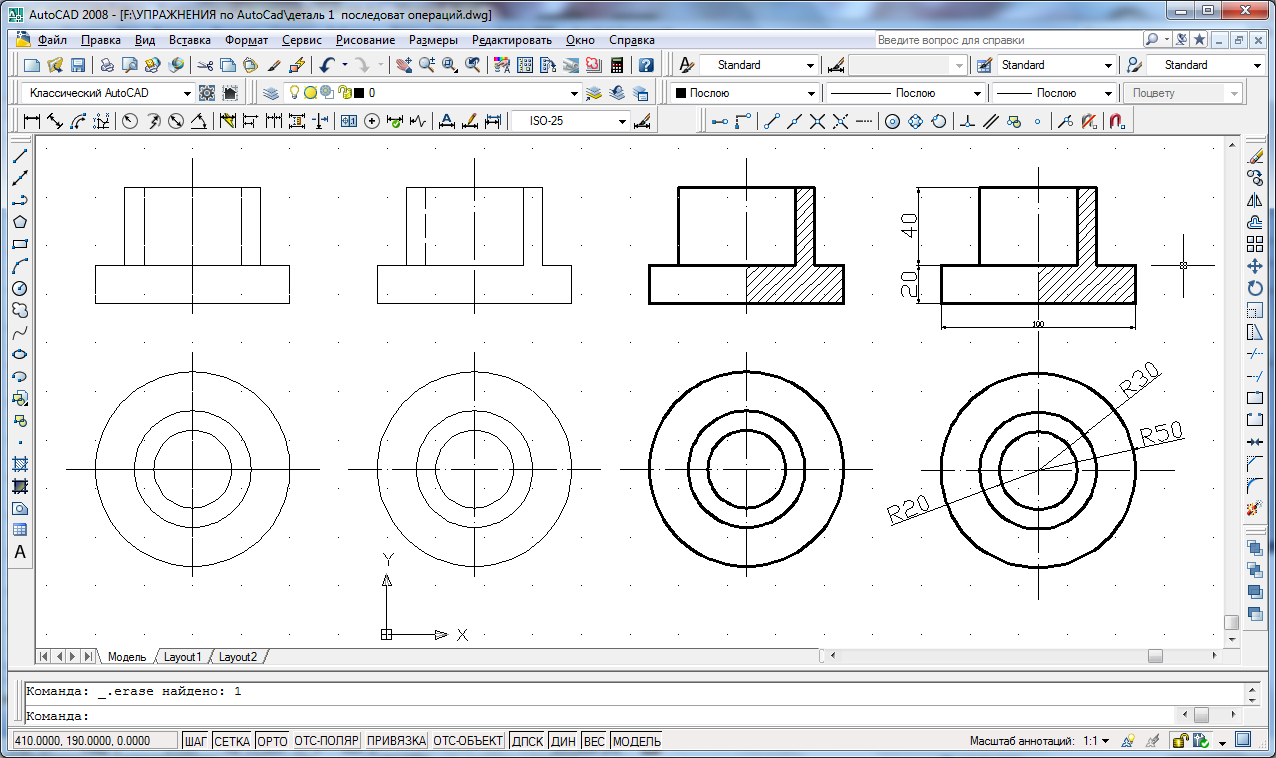
Task: Open the layer 0 dropdown list
Action: 574,93
